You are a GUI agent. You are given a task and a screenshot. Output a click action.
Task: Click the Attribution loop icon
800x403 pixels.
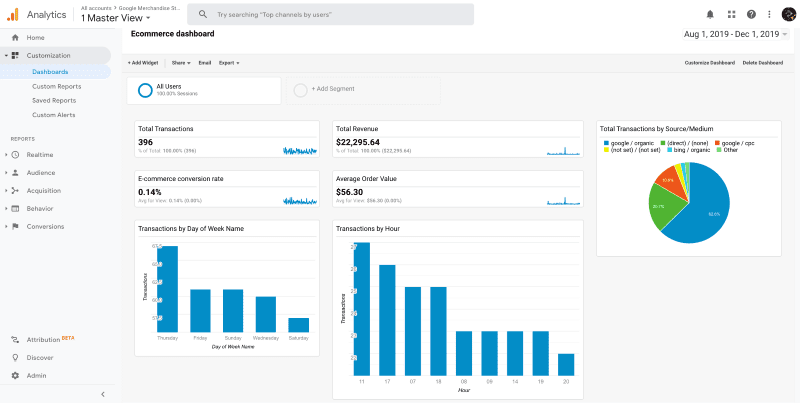coord(15,340)
